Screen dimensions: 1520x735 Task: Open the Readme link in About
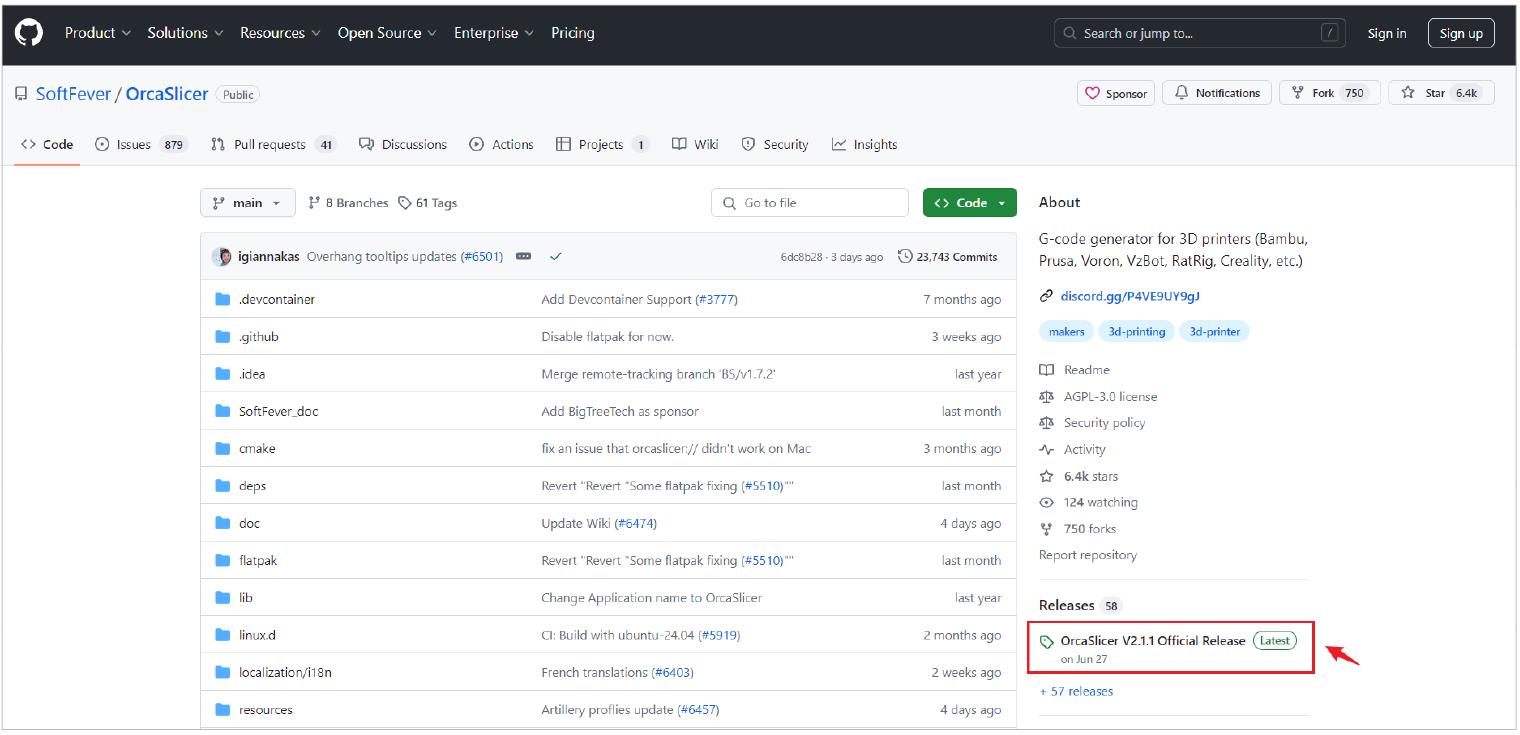coord(1086,370)
